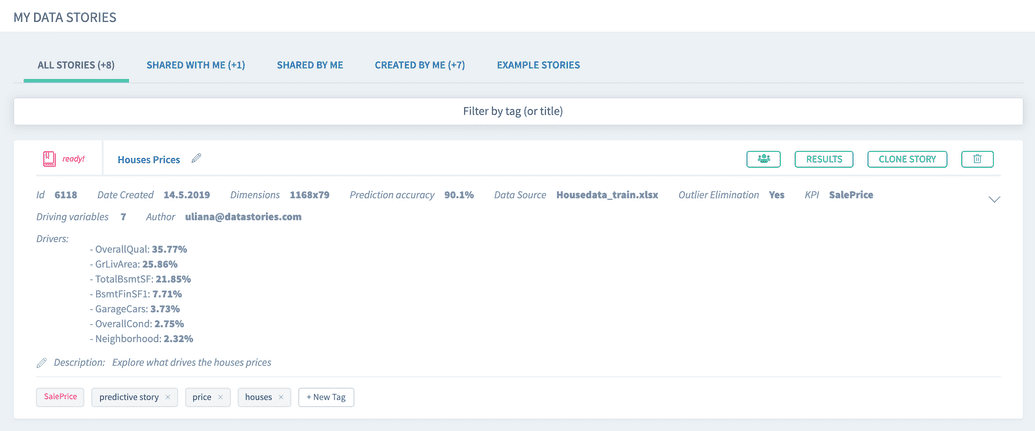Add a new tag
This screenshot has height=431, width=1035.
[327, 397]
